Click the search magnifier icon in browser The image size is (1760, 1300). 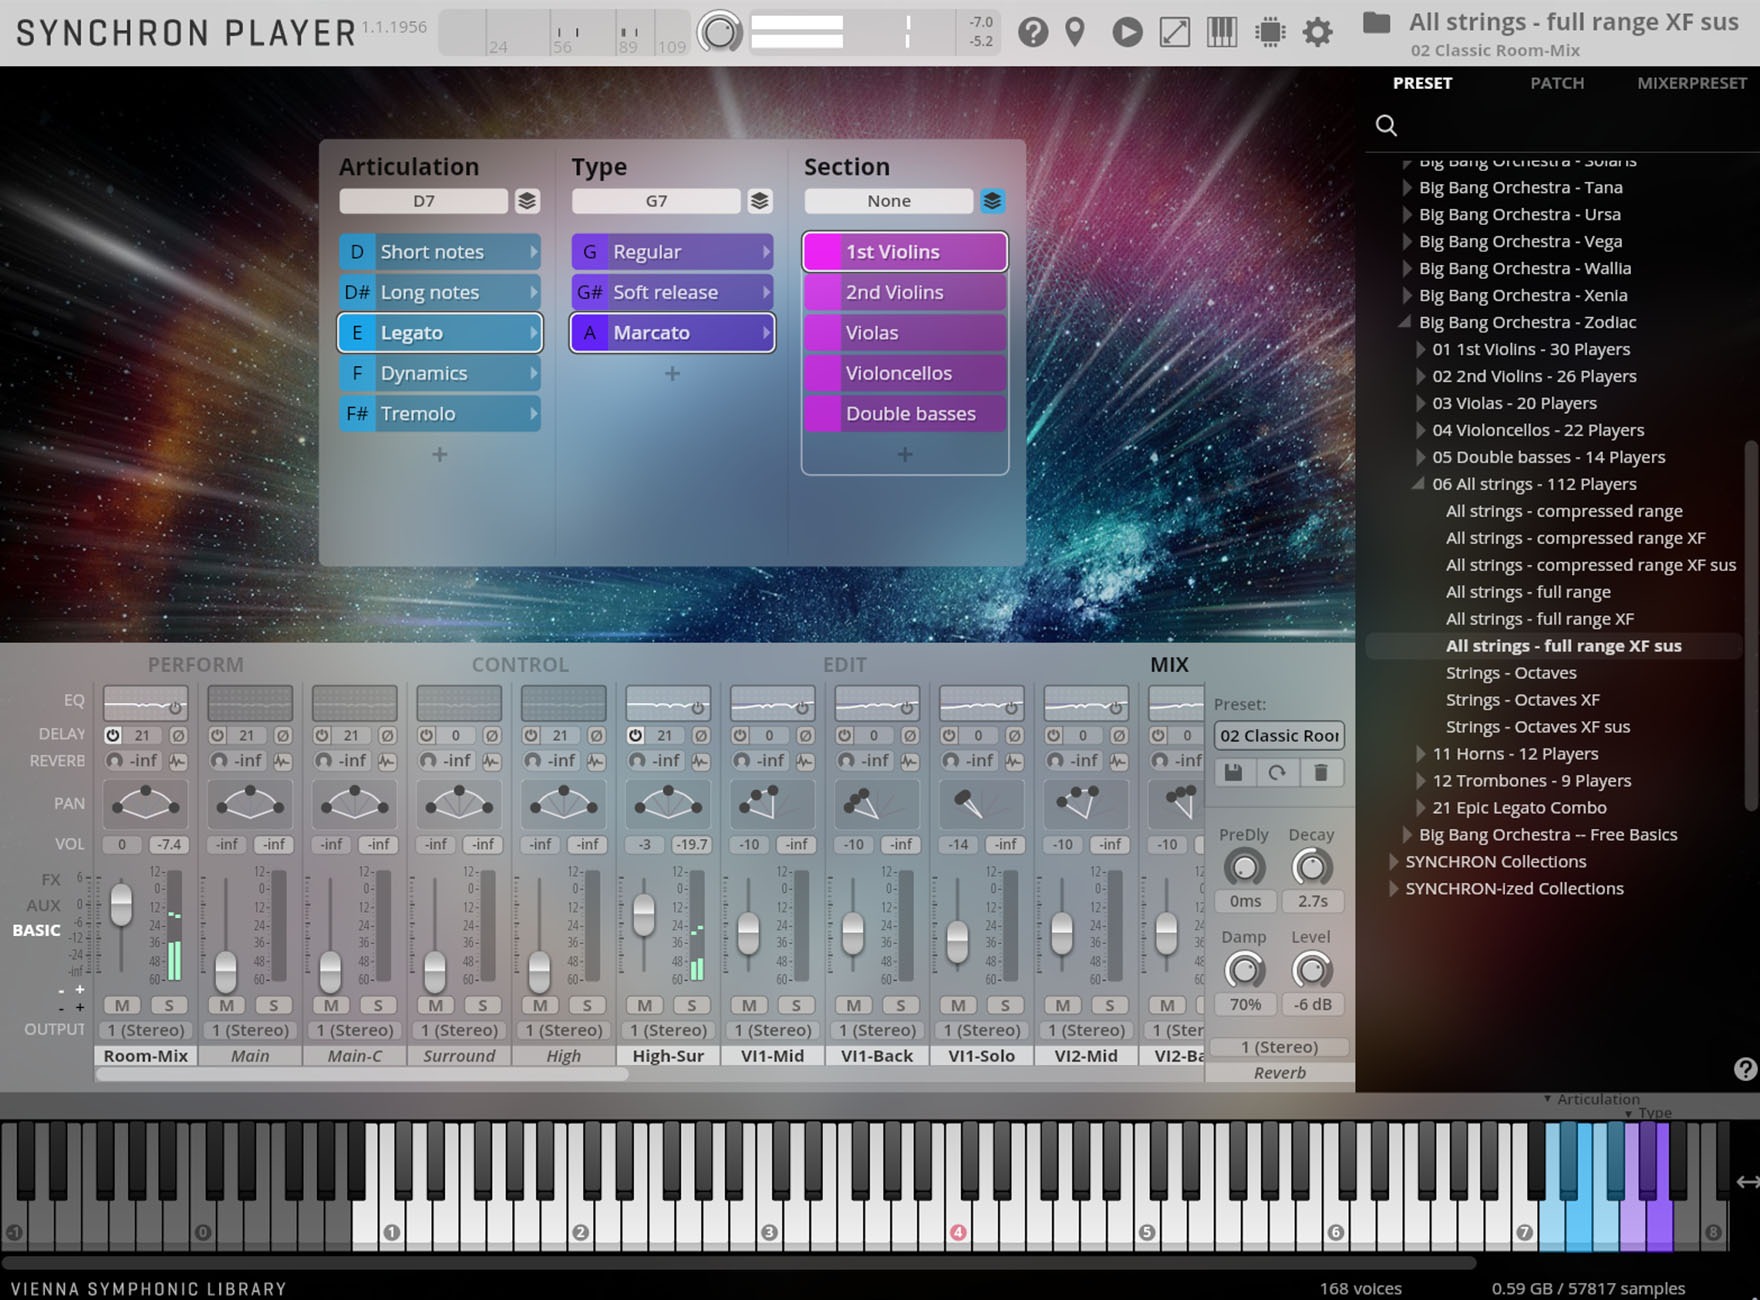(x=1386, y=125)
